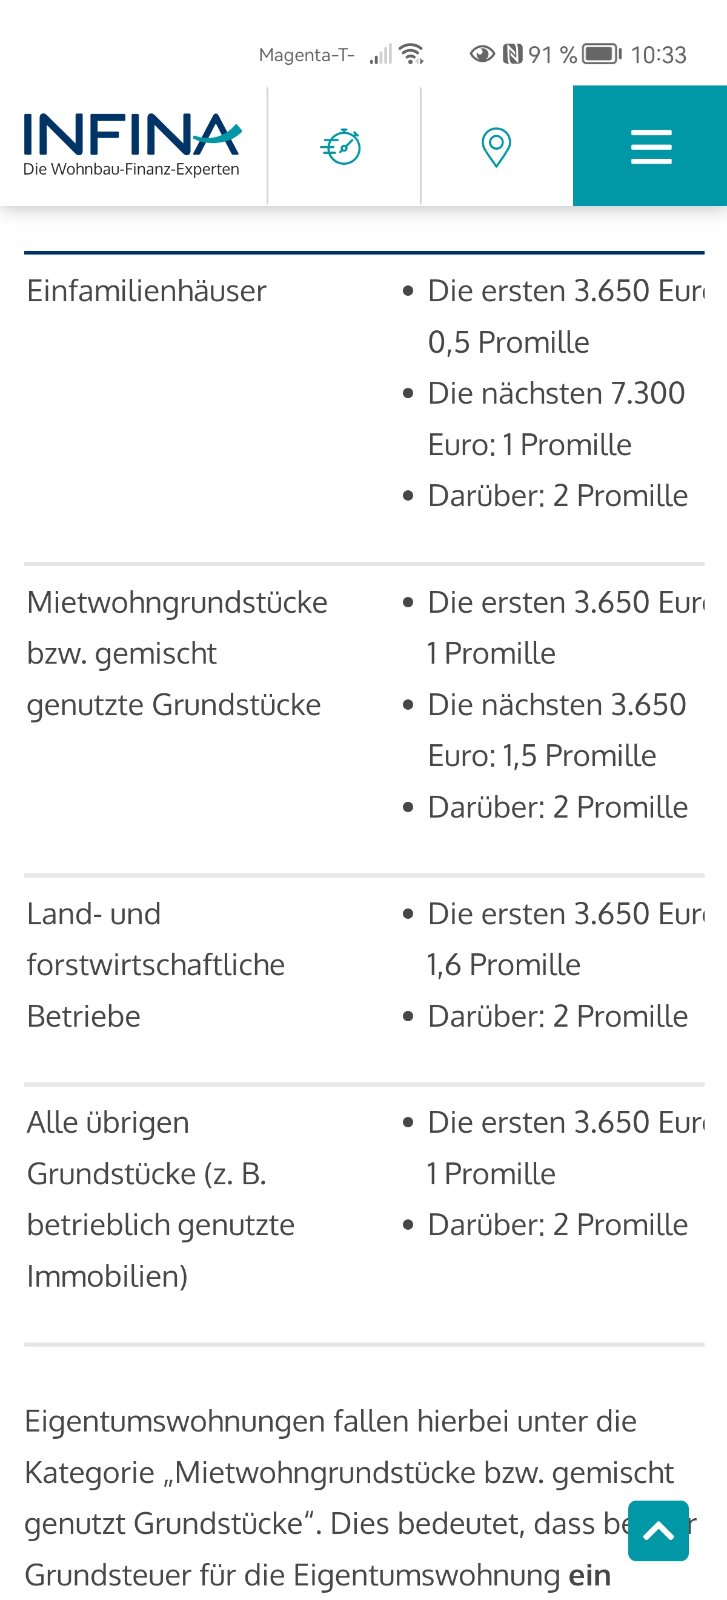The image size is (727, 1600).
Task: Tap the NFC status icon
Action: point(513,54)
